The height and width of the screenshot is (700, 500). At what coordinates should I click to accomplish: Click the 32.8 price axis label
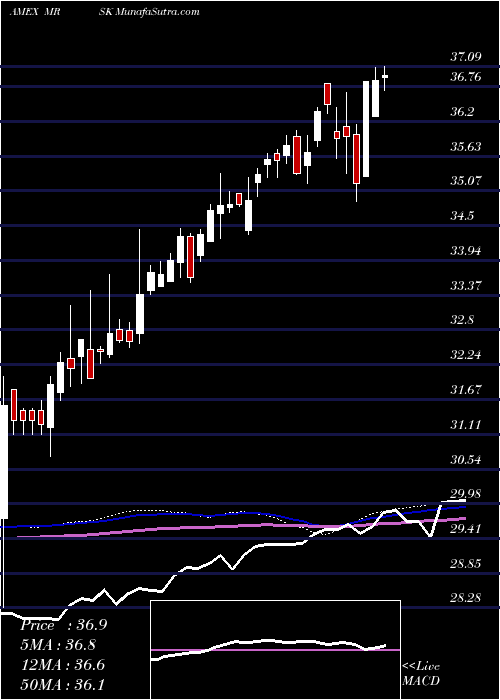462,320
